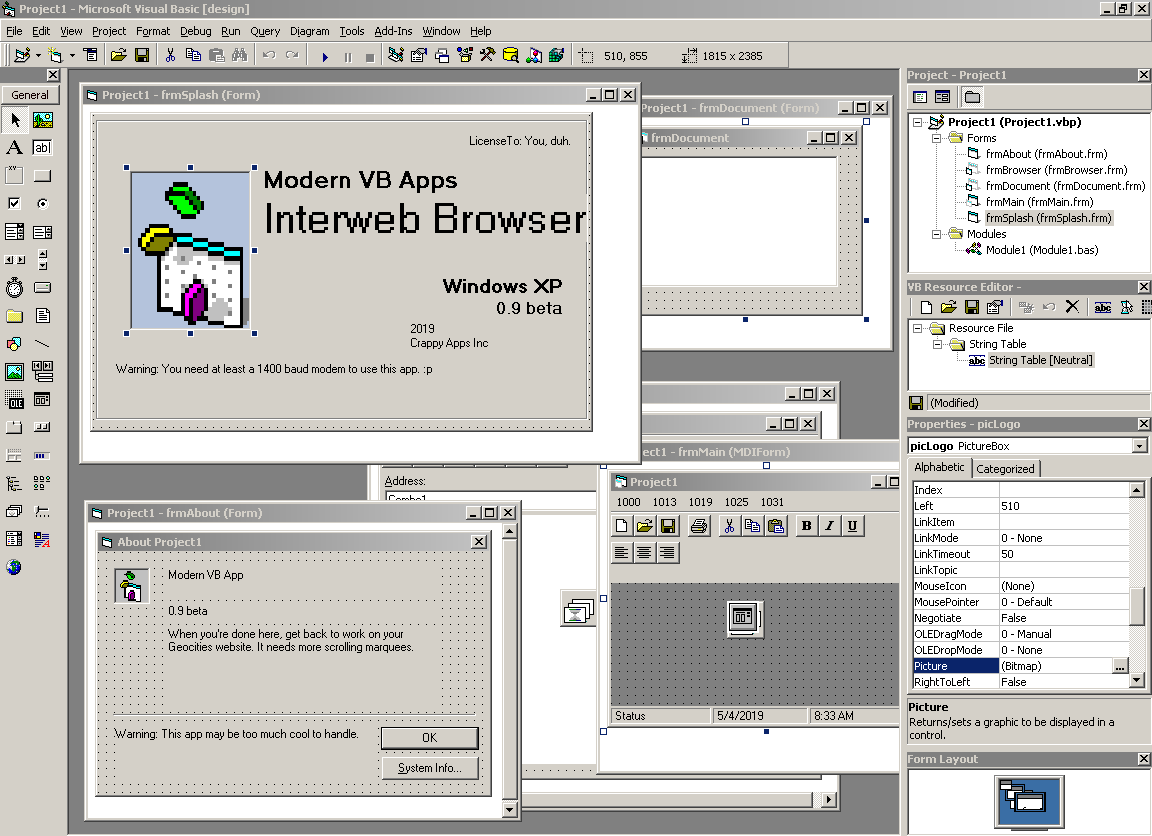Select String Table [Neutral] in Resource Editor

pos(1040,360)
